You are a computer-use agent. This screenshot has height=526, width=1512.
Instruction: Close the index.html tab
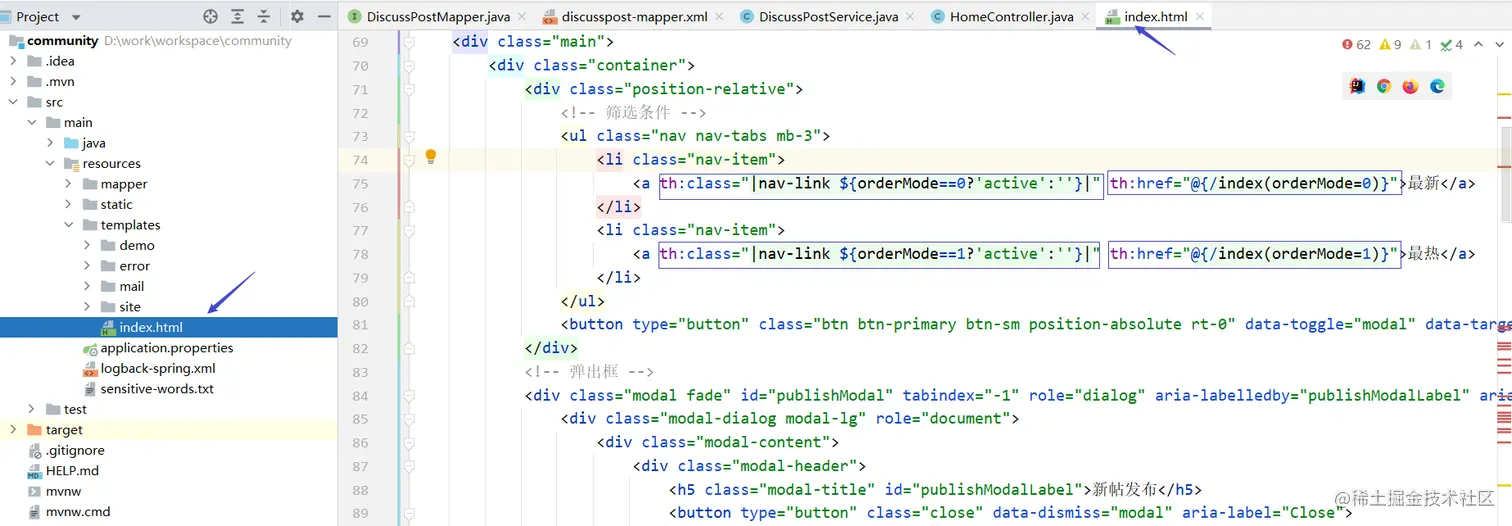pos(1200,17)
